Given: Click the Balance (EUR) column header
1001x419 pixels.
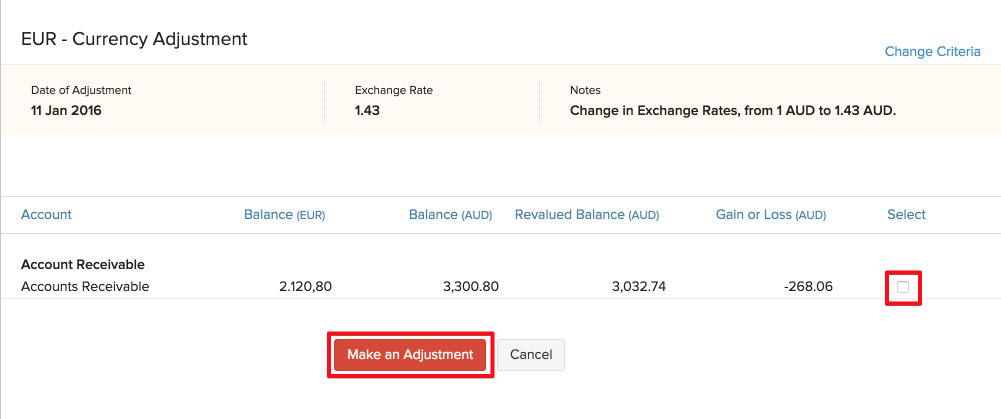Looking at the screenshot, I should [284, 214].
